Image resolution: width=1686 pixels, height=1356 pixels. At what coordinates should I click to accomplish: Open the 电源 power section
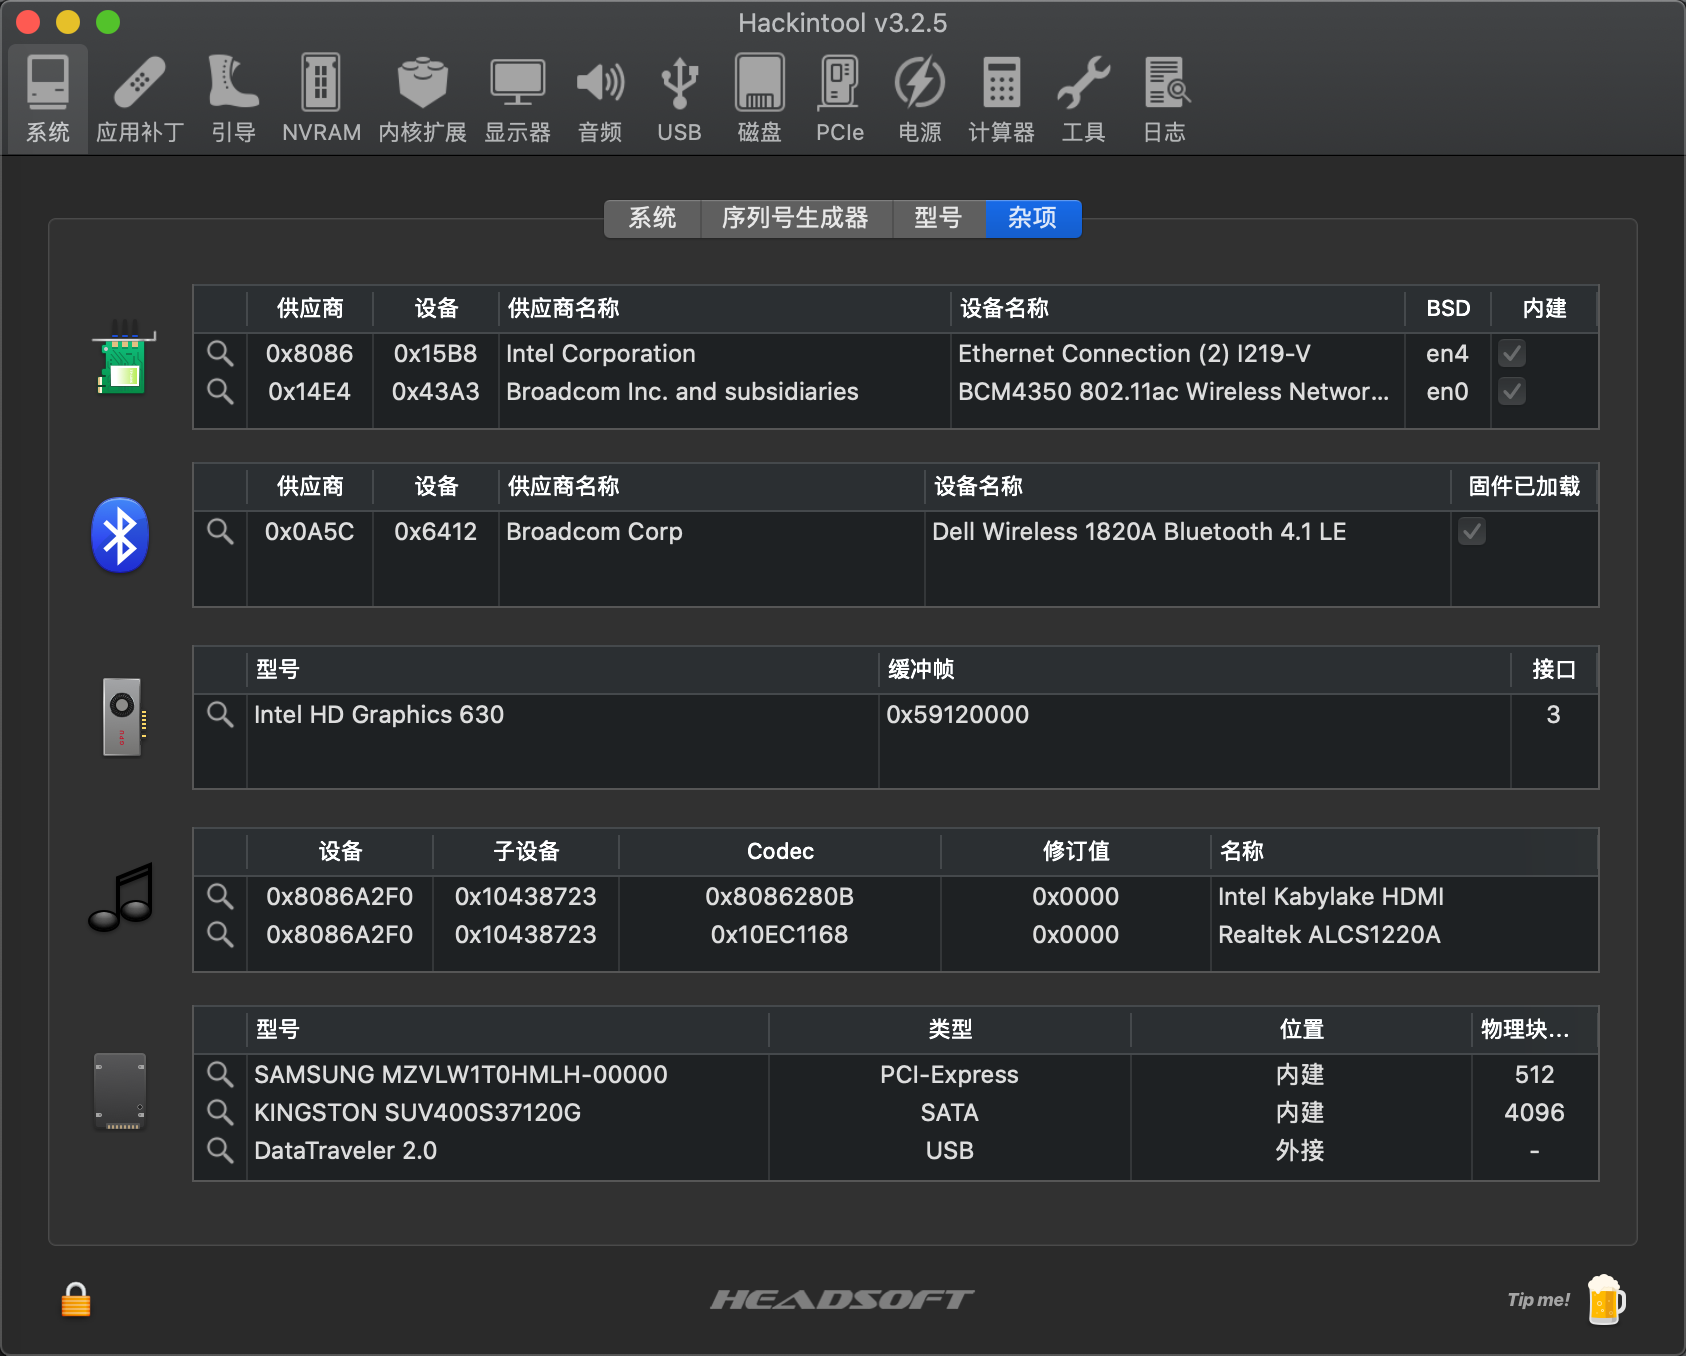(919, 99)
